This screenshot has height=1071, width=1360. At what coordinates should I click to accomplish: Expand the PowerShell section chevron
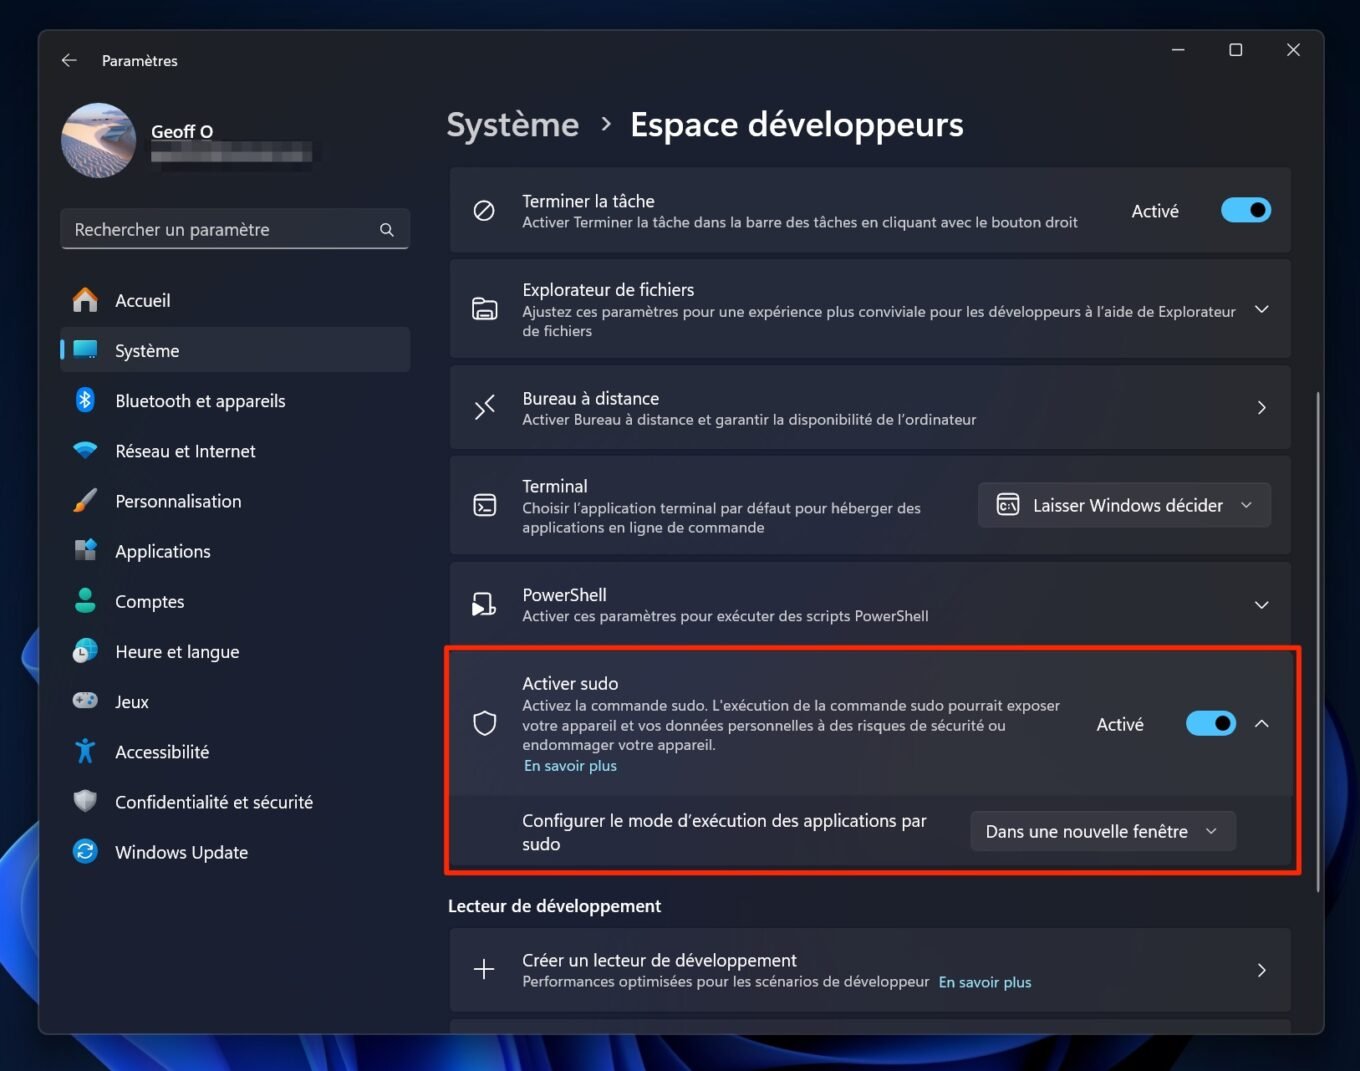(1261, 605)
